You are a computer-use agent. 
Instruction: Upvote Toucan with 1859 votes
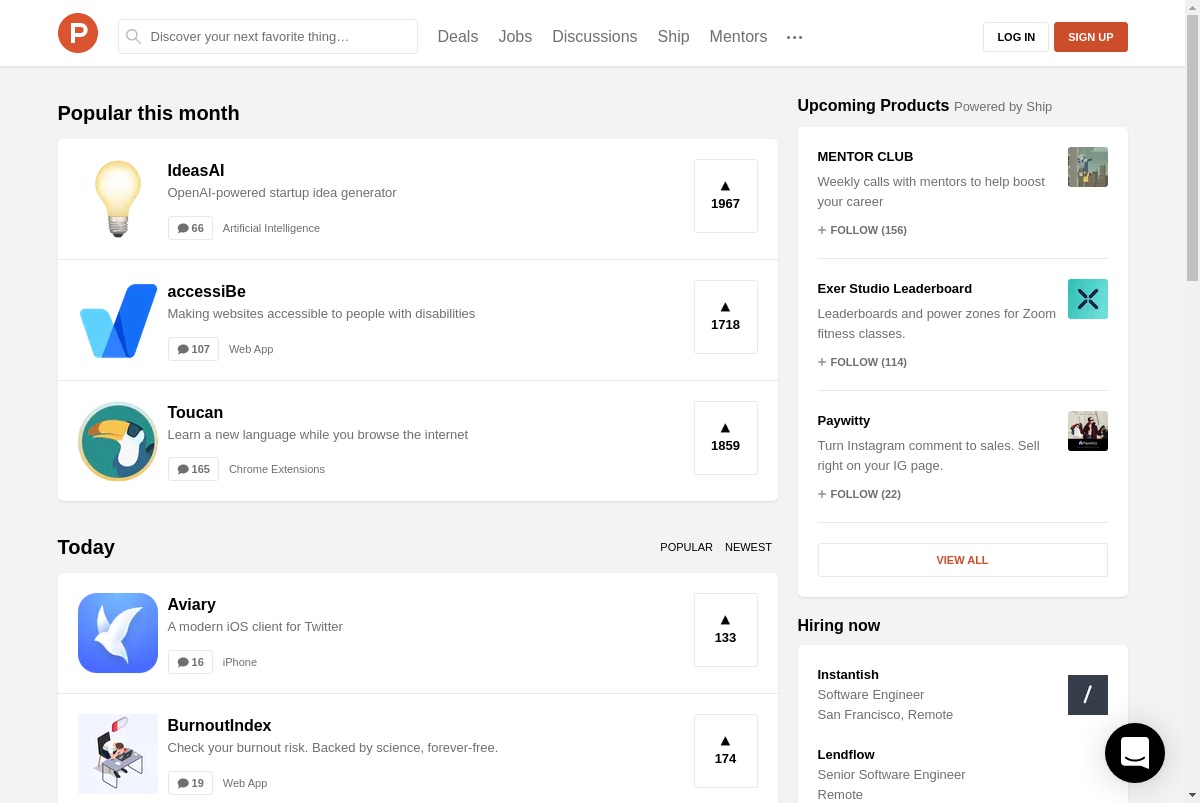(726, 438)
